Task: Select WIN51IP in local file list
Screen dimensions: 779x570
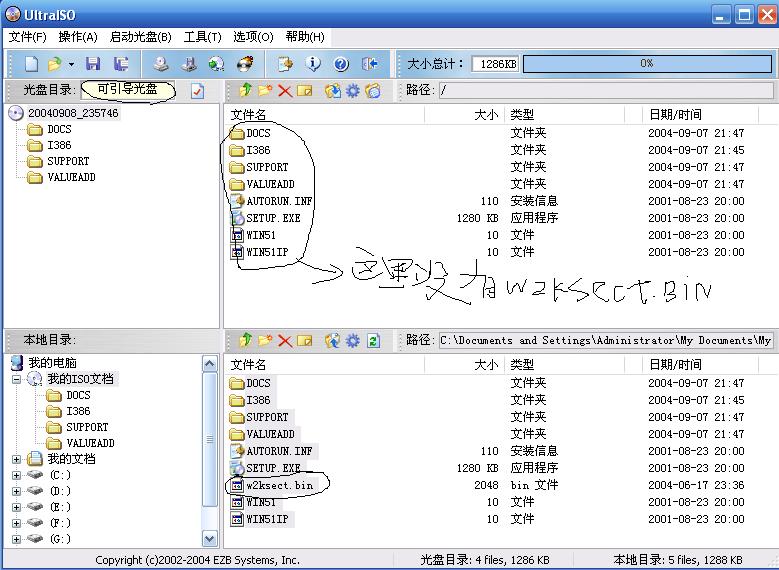Action: [x=267, y=519]
